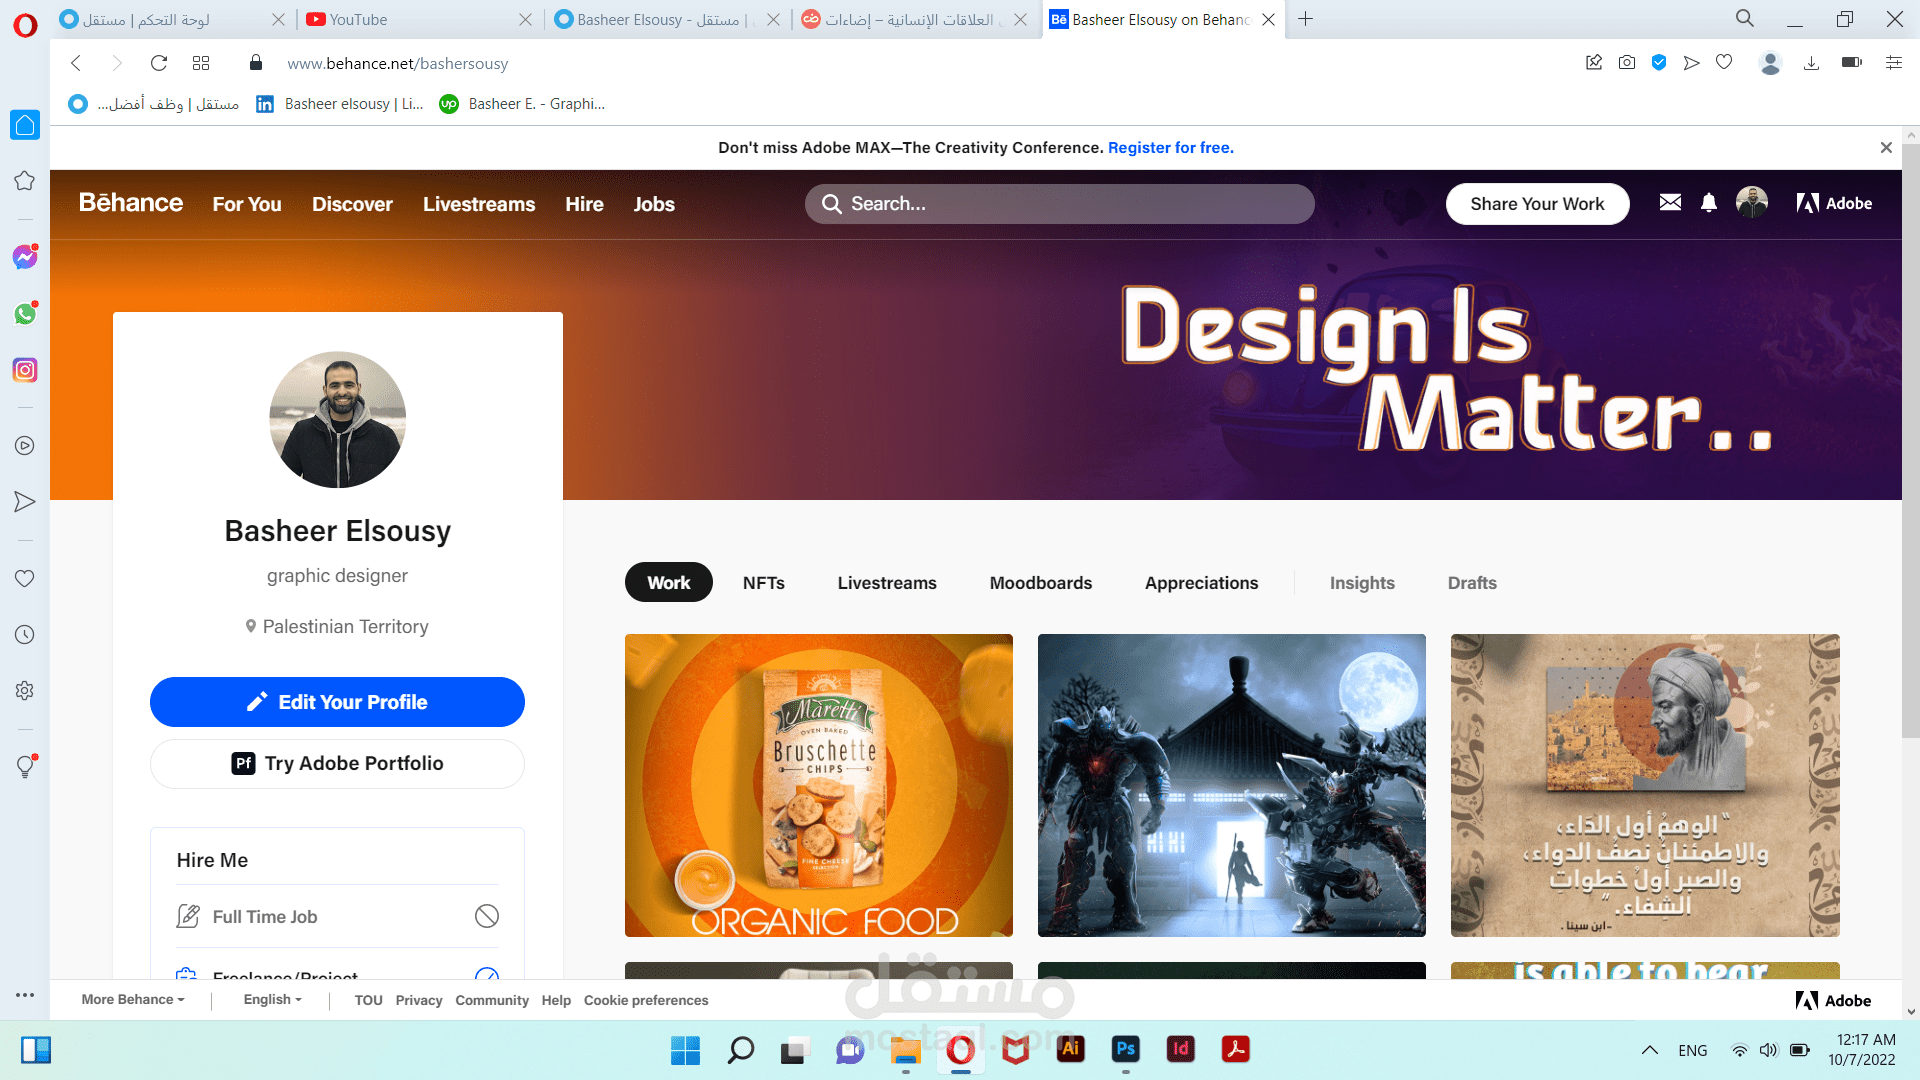
Task: Click the Opera snapshot camera icon
Action: pyautogui.click(x=1627, y=63)
